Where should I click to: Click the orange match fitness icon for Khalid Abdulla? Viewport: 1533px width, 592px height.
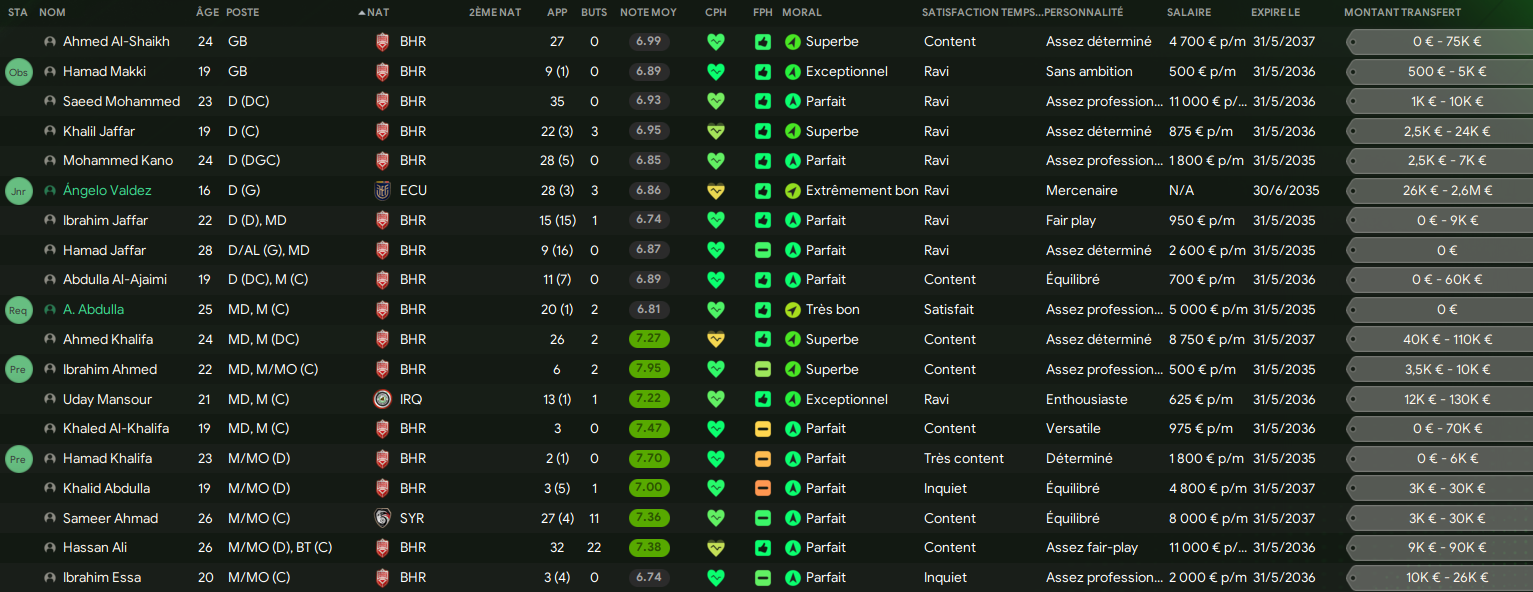pyautogui.click(x=763, y=489)
